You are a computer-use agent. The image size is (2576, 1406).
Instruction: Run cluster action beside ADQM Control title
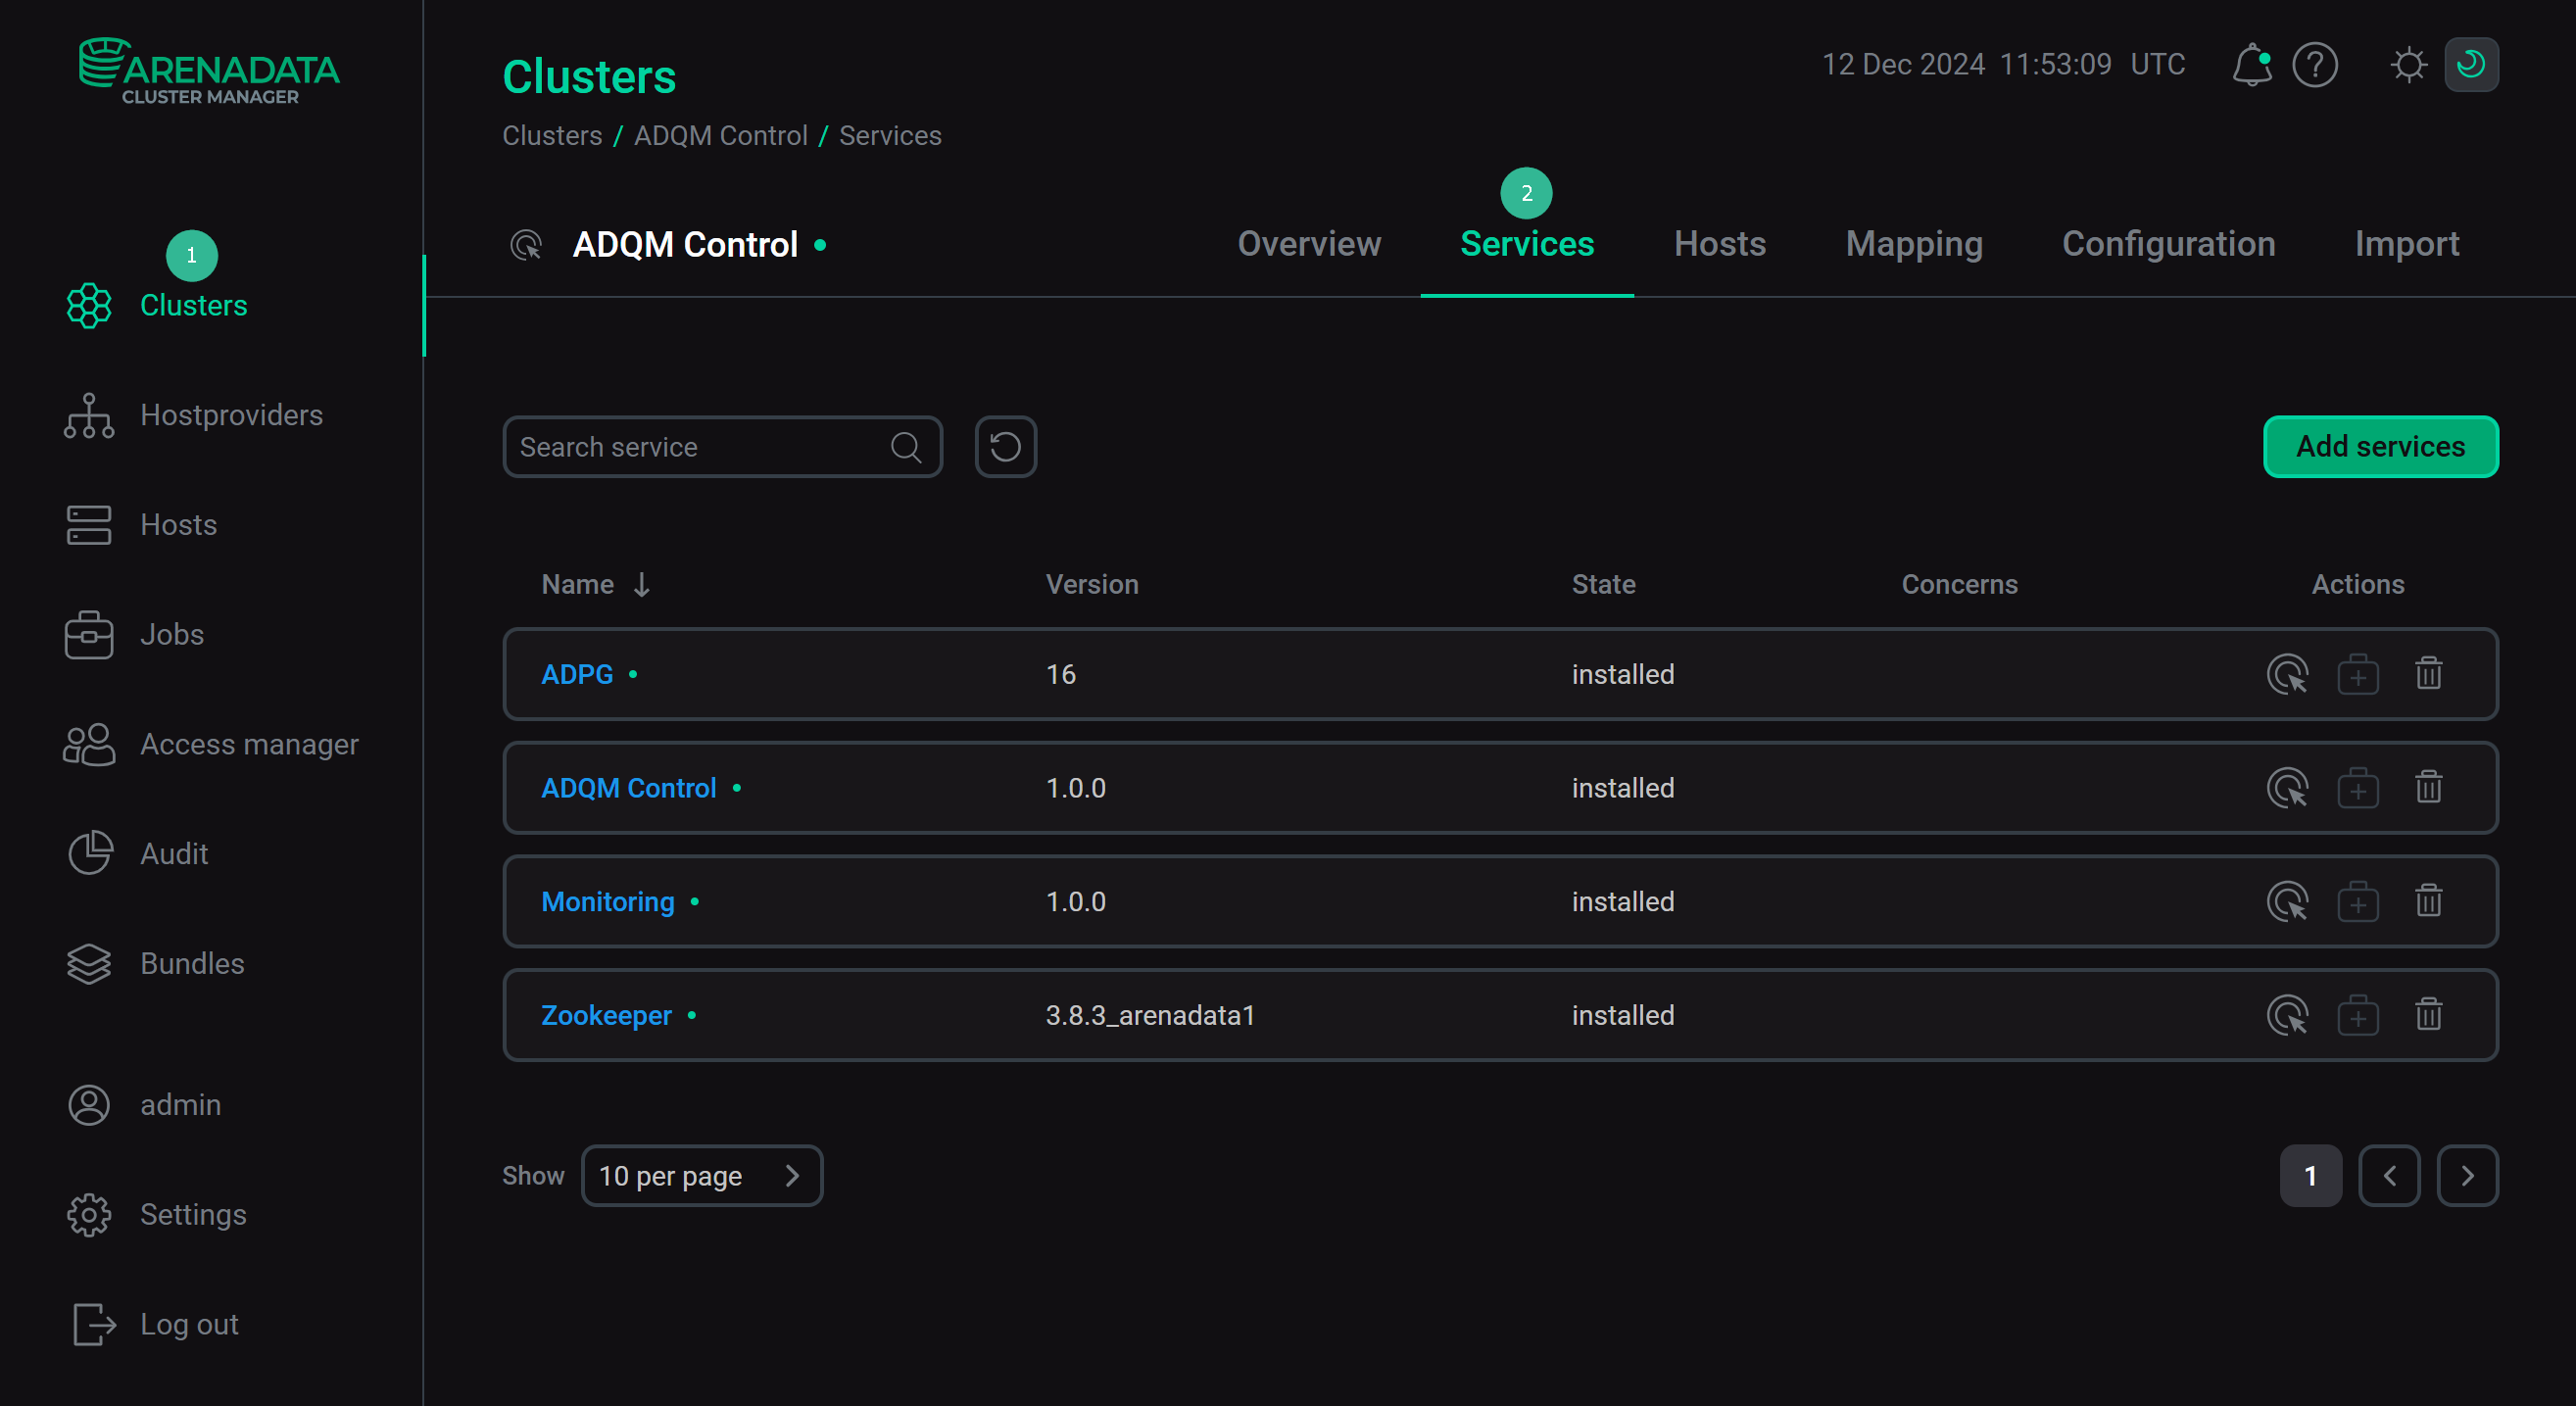click(x=525, y=244)
